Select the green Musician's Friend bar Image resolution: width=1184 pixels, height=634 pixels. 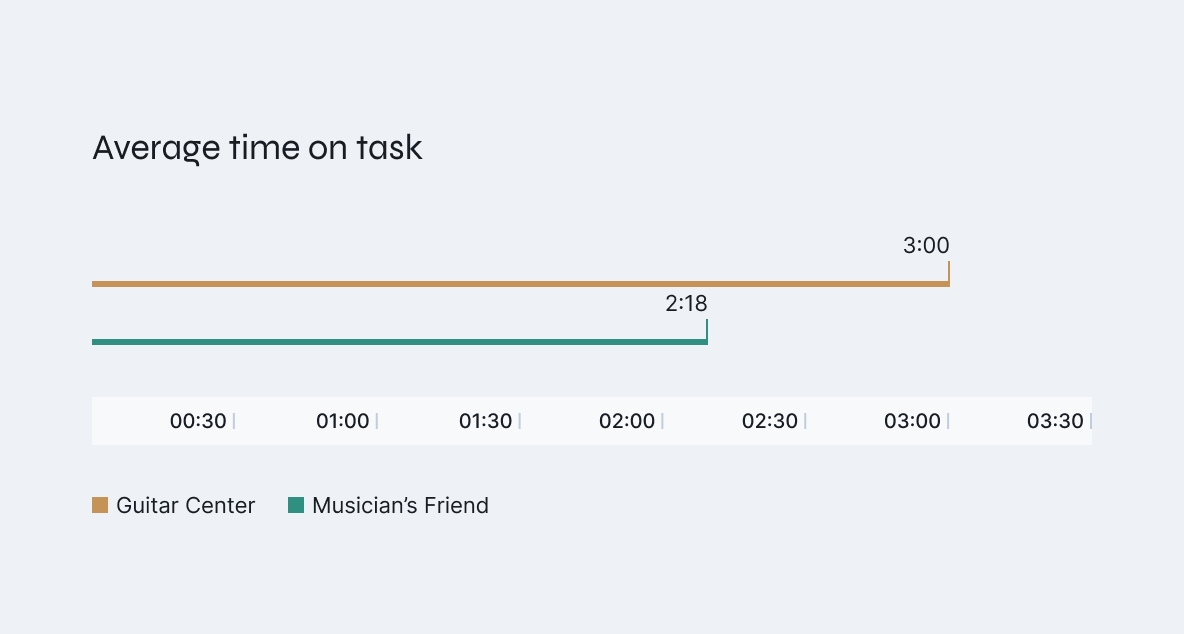pyautogui.click(x=399, y=342)
